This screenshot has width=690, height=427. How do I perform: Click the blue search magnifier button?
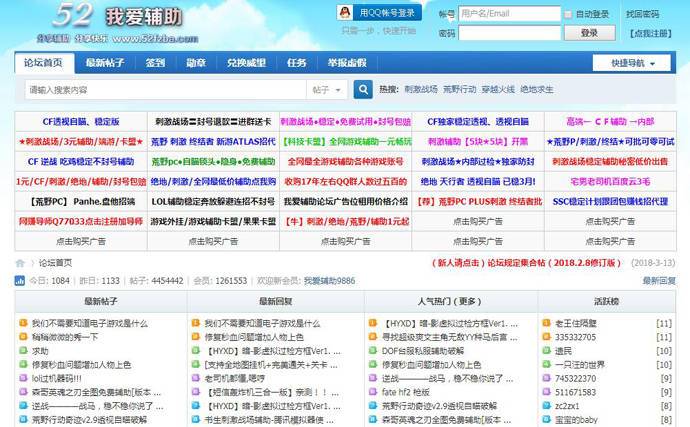[362, 89]
